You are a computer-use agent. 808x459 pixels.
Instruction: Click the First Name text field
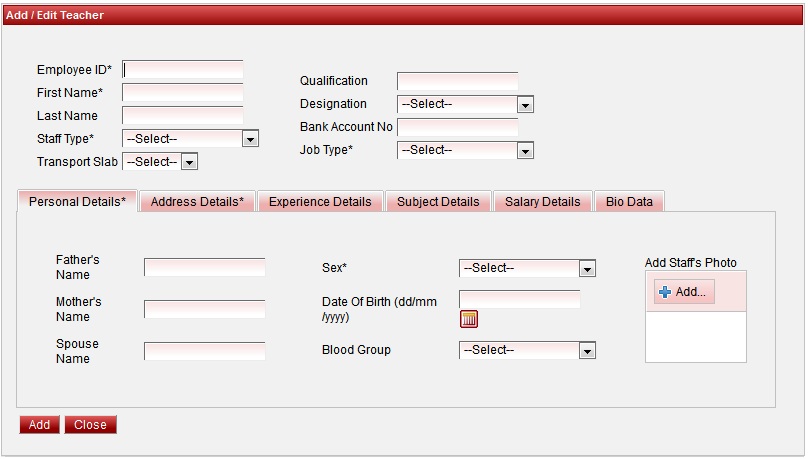click(x=182, y=93)
